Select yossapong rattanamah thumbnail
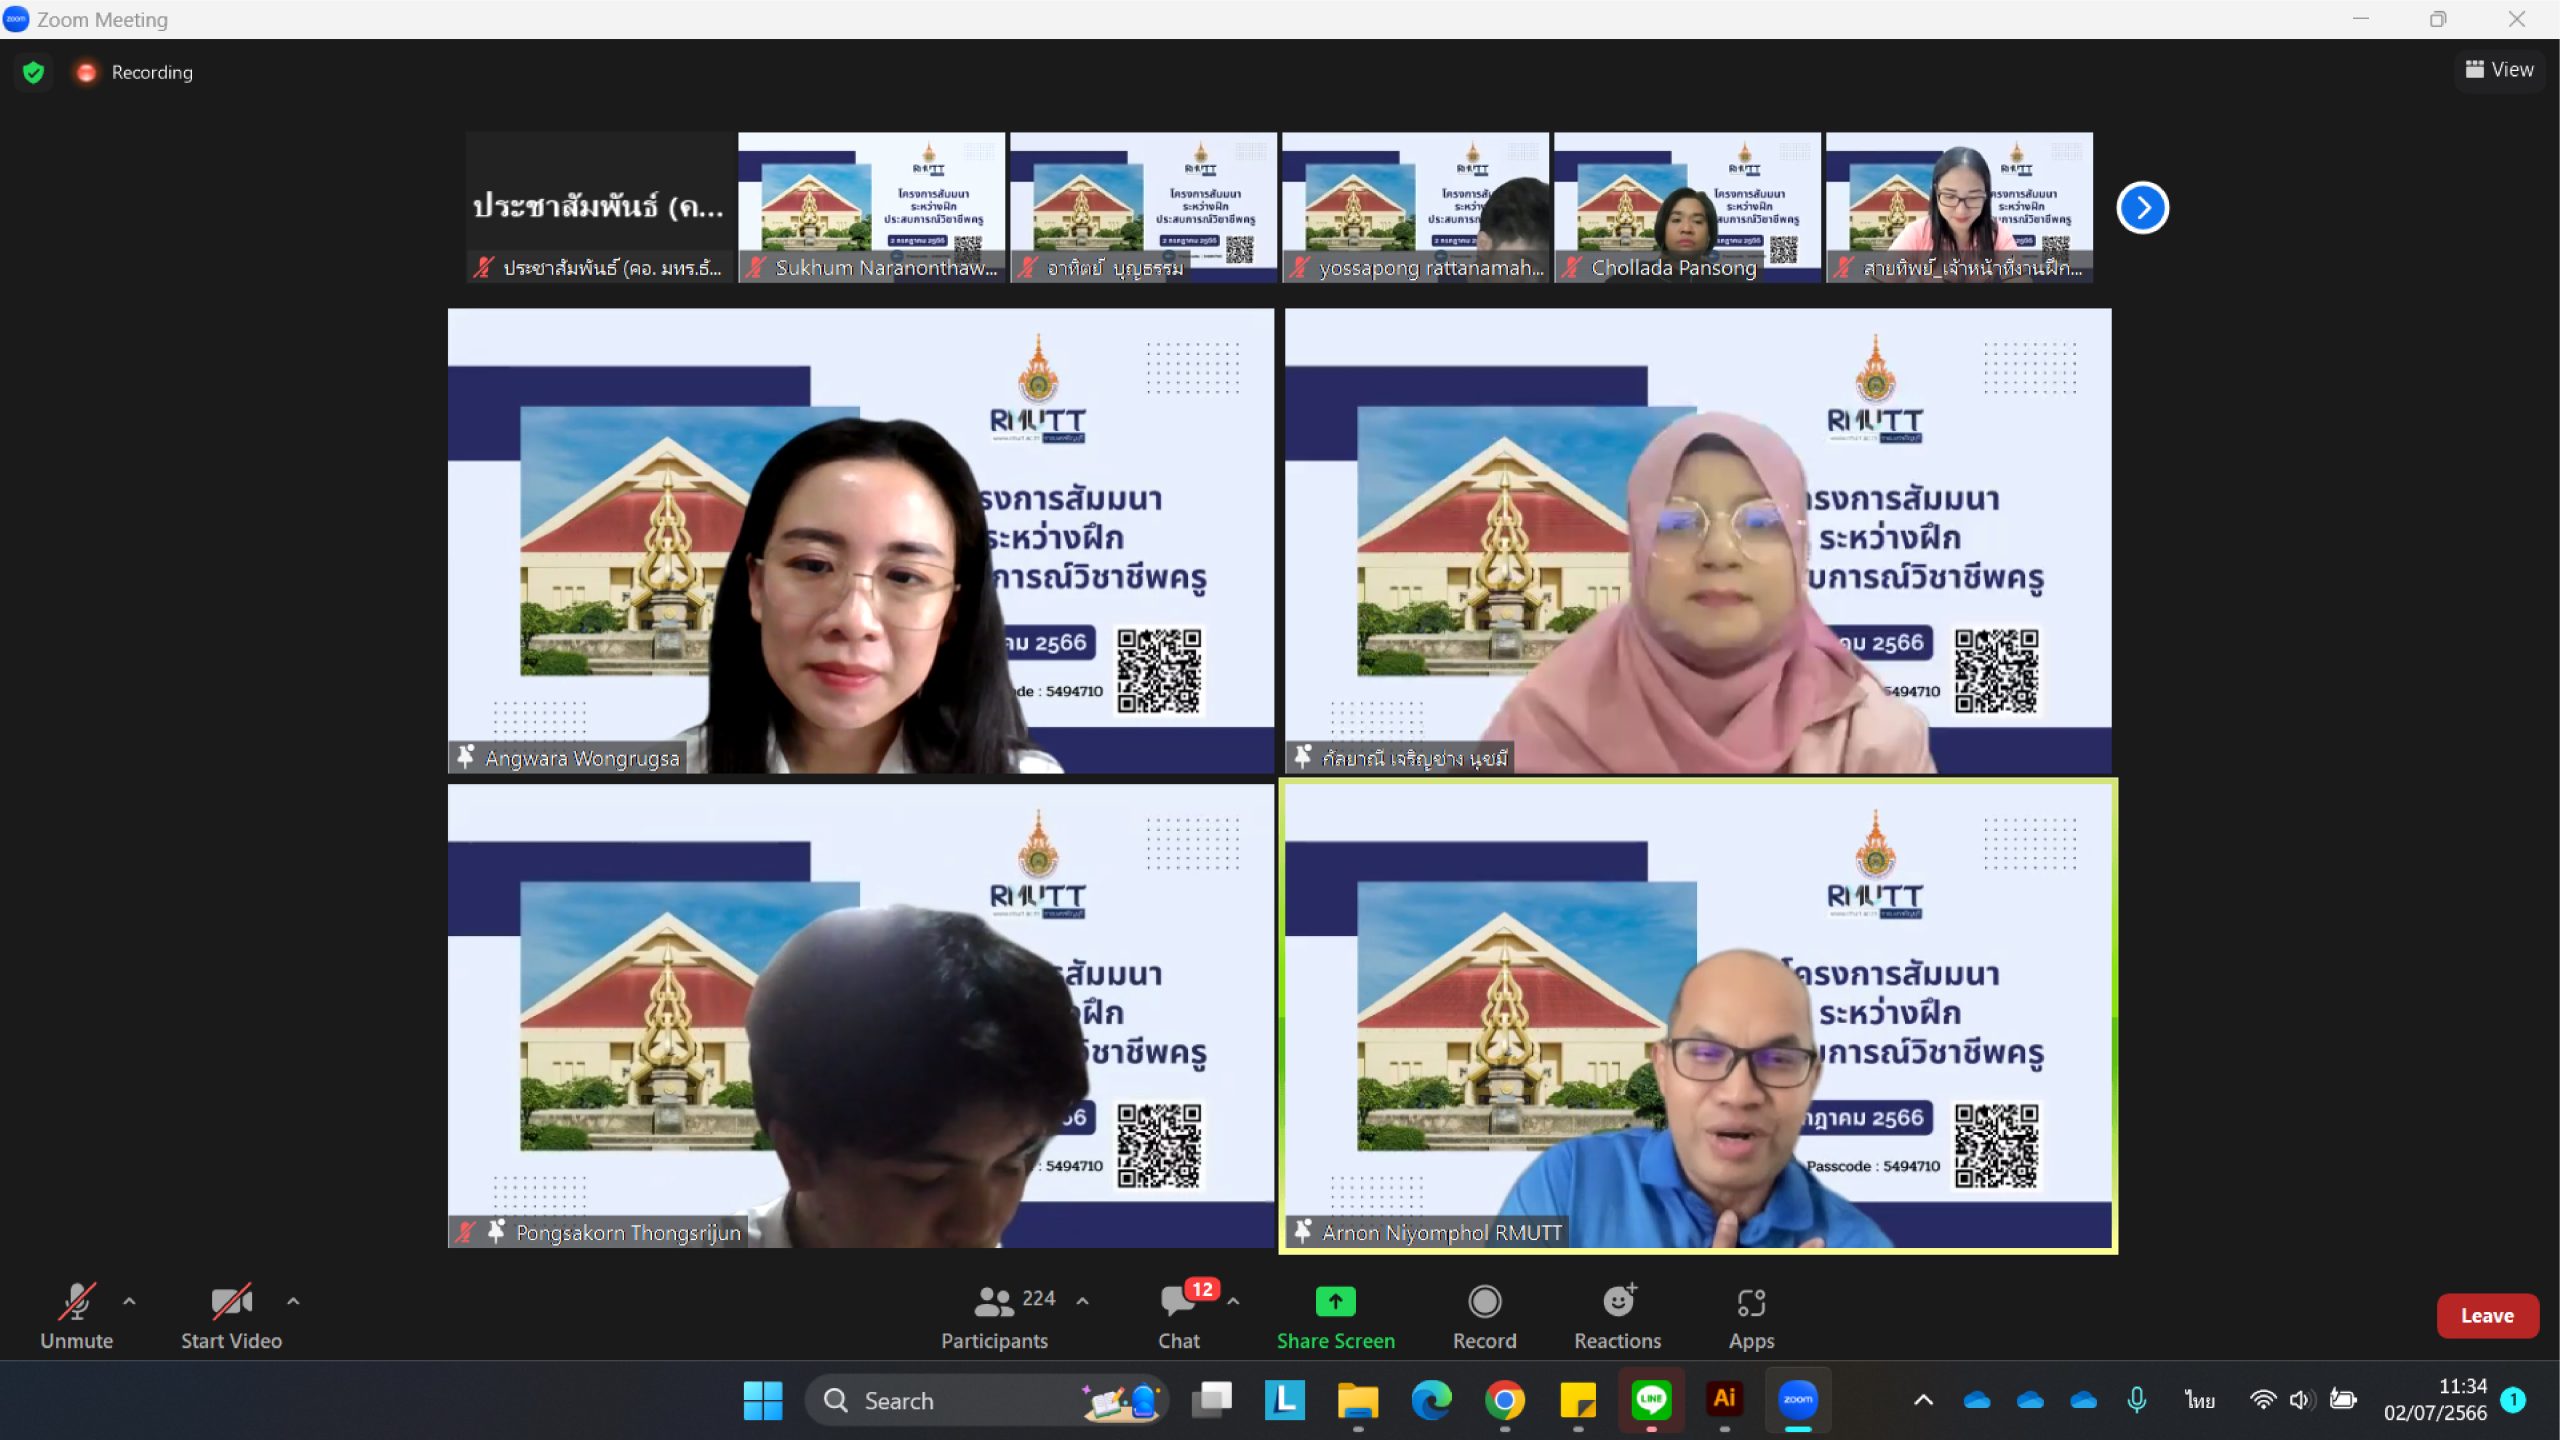Image resolution: width=2560 pixels, height=1440 pixels. click(x=1415, y=207)
